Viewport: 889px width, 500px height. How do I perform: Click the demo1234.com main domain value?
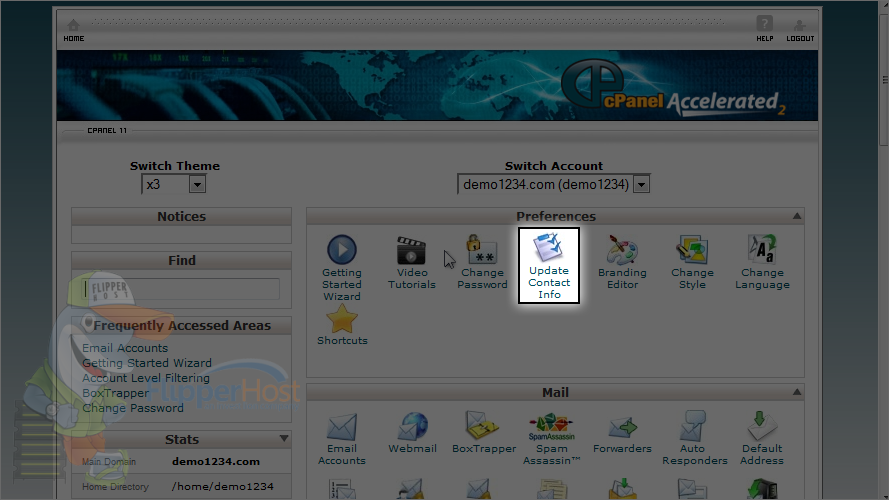(216, 461)
